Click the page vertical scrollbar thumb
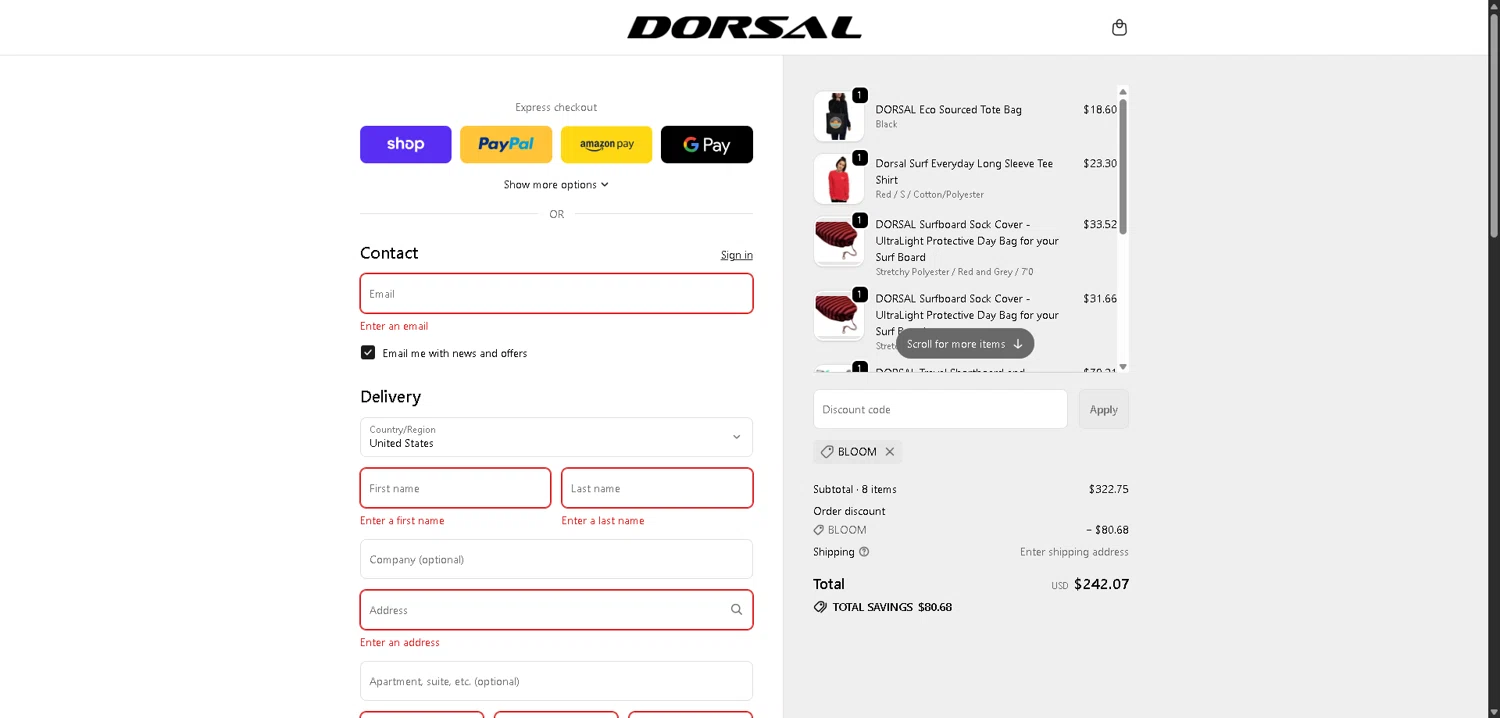 1494,126
